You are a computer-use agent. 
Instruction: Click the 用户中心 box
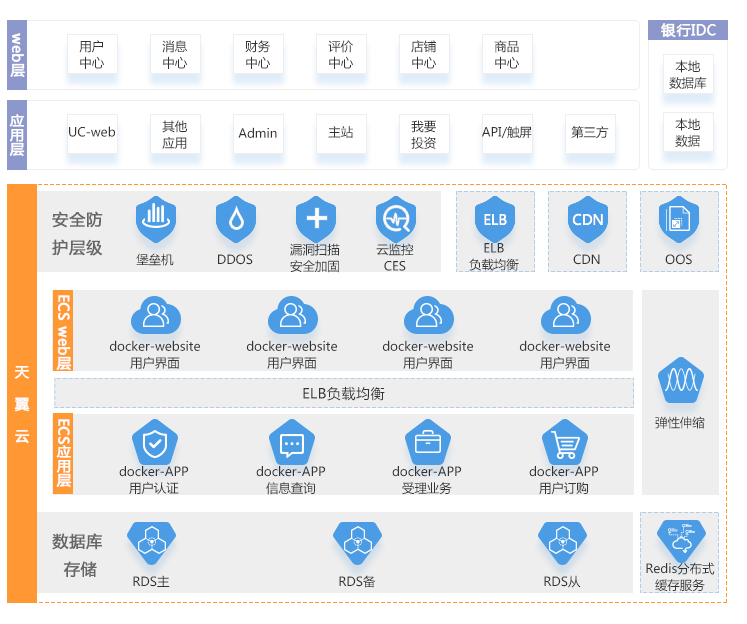point(92,54)
